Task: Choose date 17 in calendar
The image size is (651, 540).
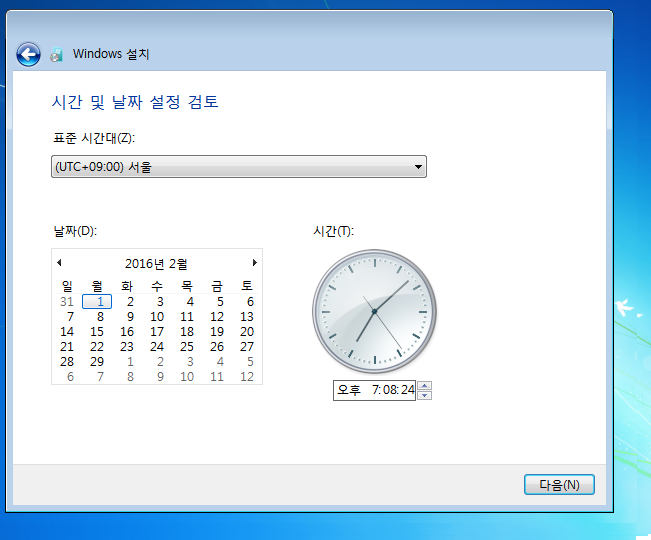Action: point(157,332)
